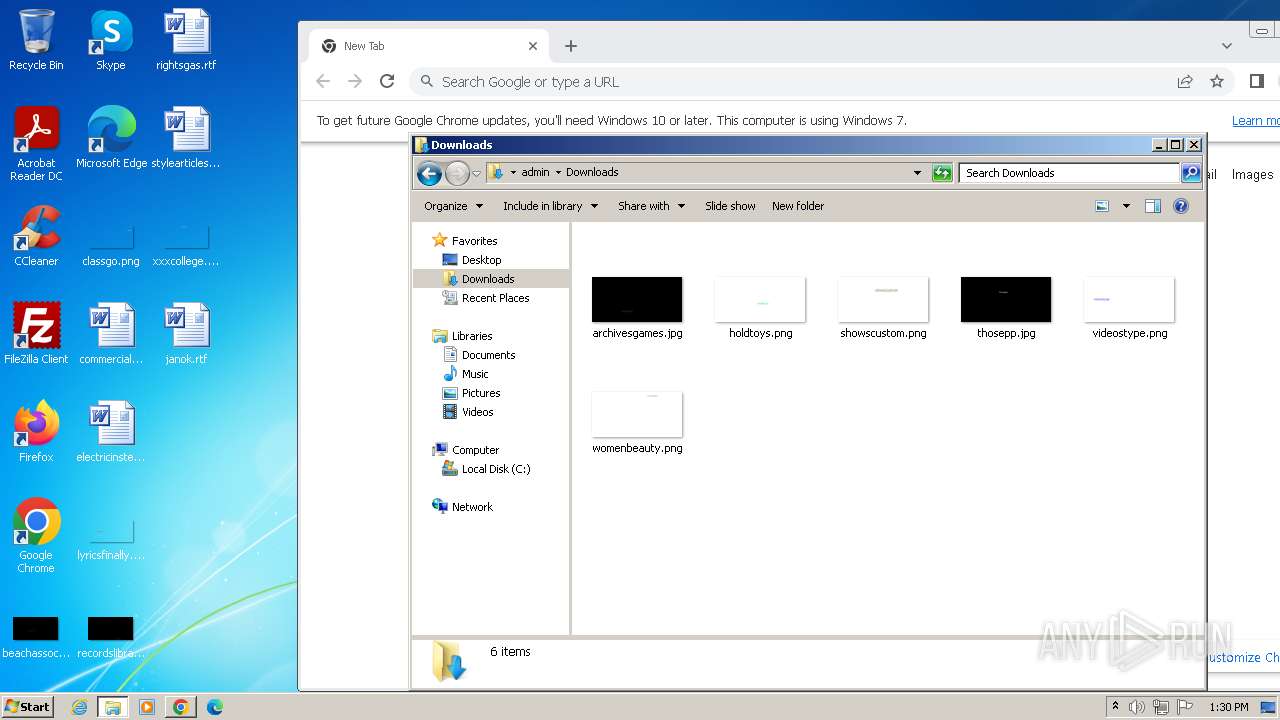Open the Recycle Bin desktop icon
The image size is (1280, 720).
36,40
